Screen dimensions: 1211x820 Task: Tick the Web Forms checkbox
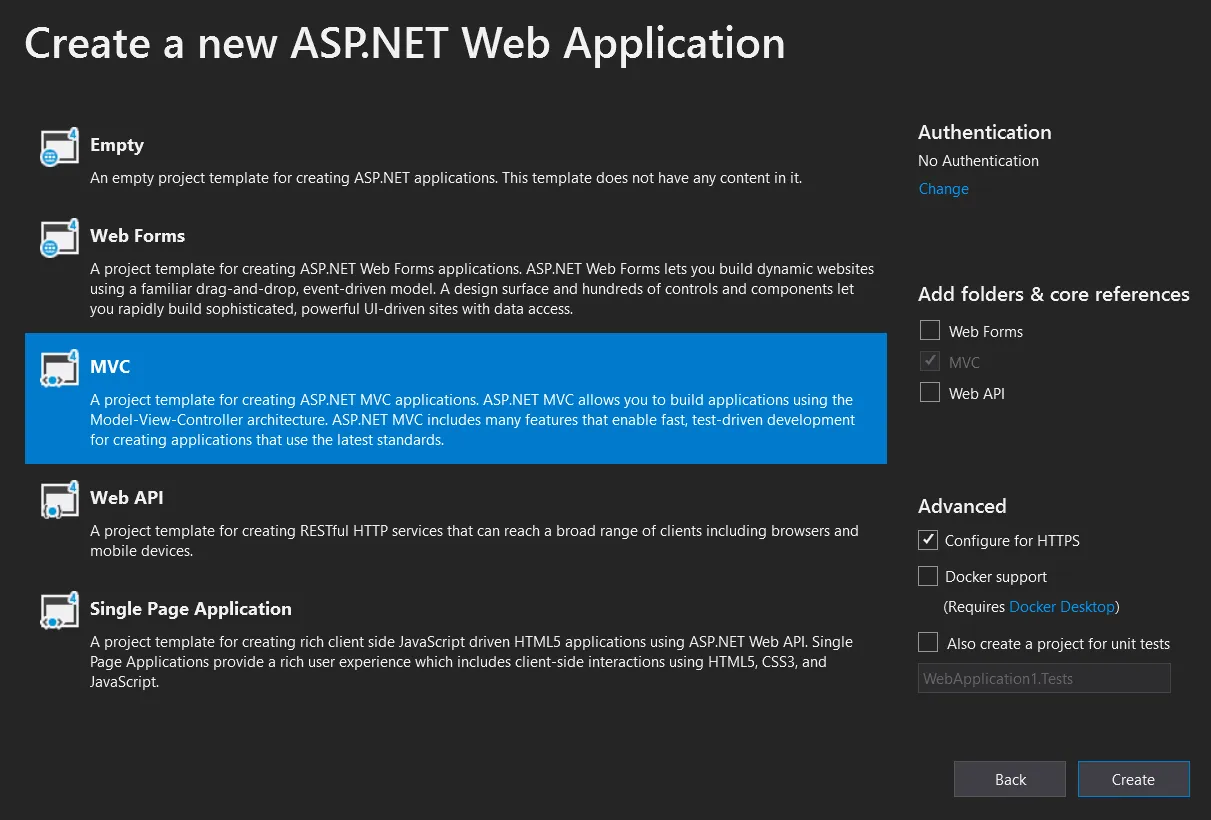pyautogui.click(x=930, y=330)
